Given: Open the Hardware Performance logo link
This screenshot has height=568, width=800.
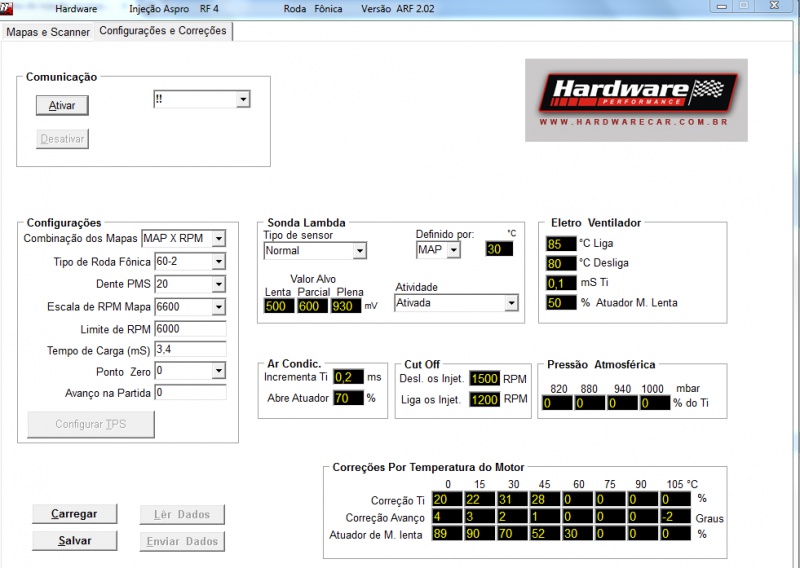Looking at the screenshot, I should coord(636,100).
